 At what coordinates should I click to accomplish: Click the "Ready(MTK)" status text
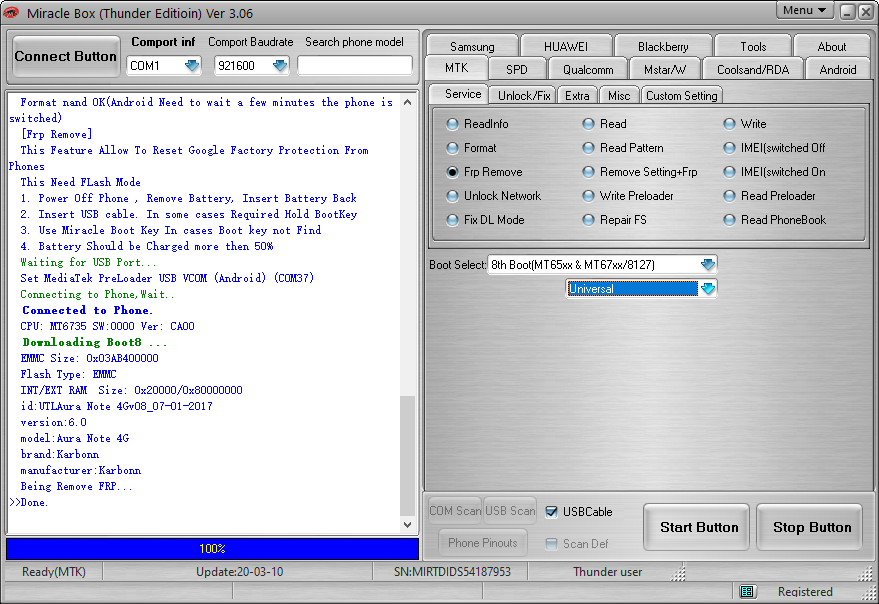54,571
